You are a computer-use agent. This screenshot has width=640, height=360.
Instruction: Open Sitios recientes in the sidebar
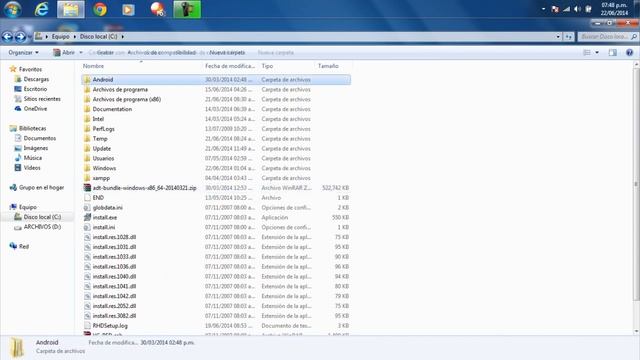[42, 99]
